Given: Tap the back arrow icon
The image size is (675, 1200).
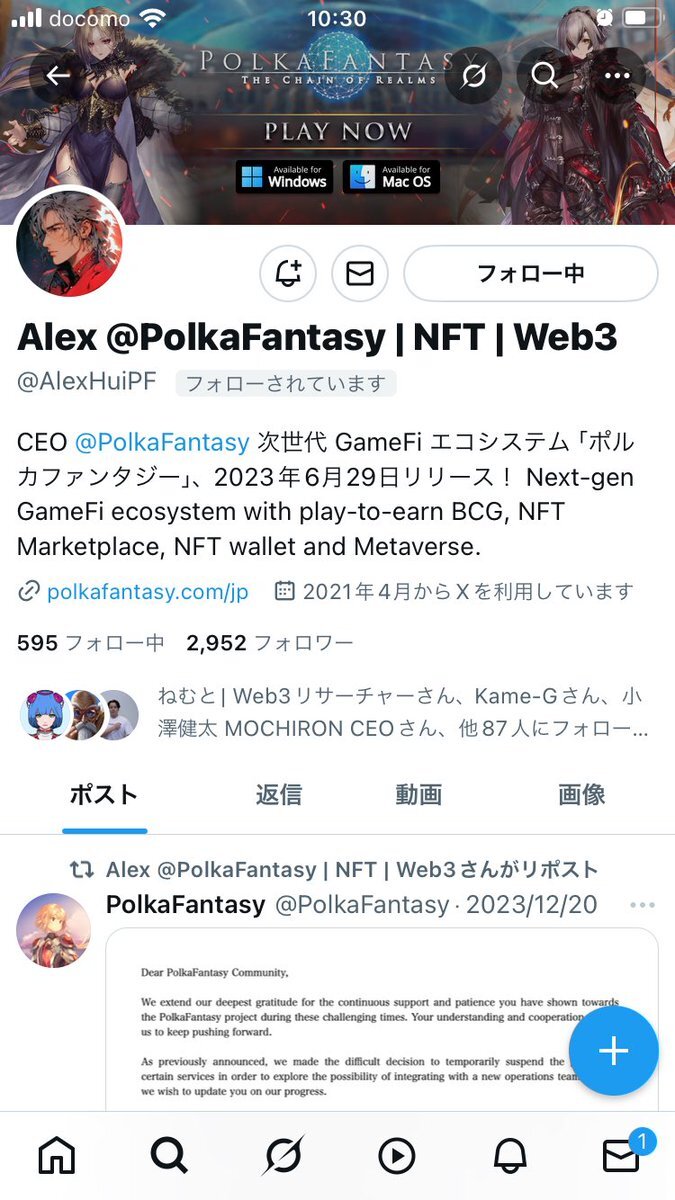Looking at the screenshot, I should pyautogui.click(x=58, y=75).
